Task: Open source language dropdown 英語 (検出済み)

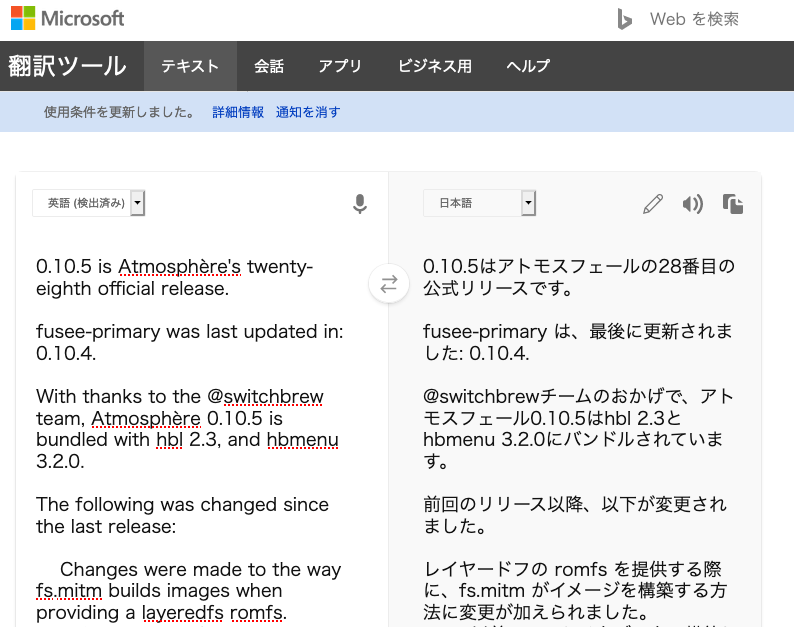Action: click(x=89, y=203)
